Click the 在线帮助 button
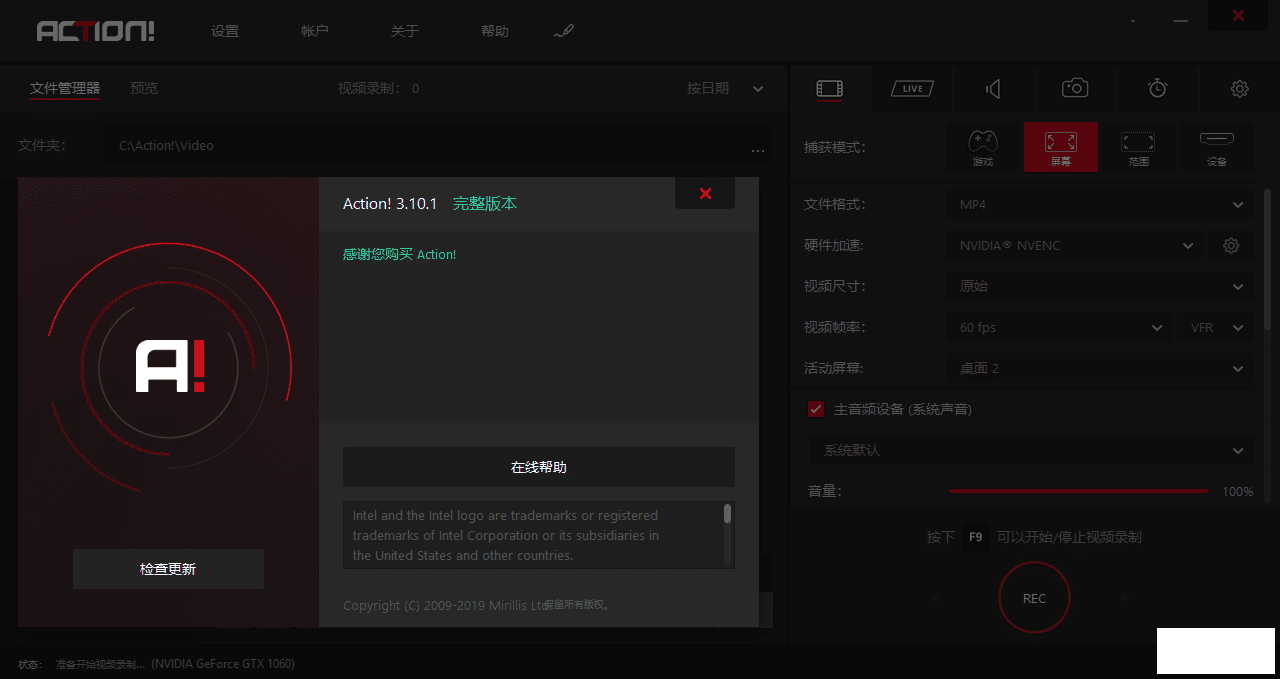 click(539, 467)
